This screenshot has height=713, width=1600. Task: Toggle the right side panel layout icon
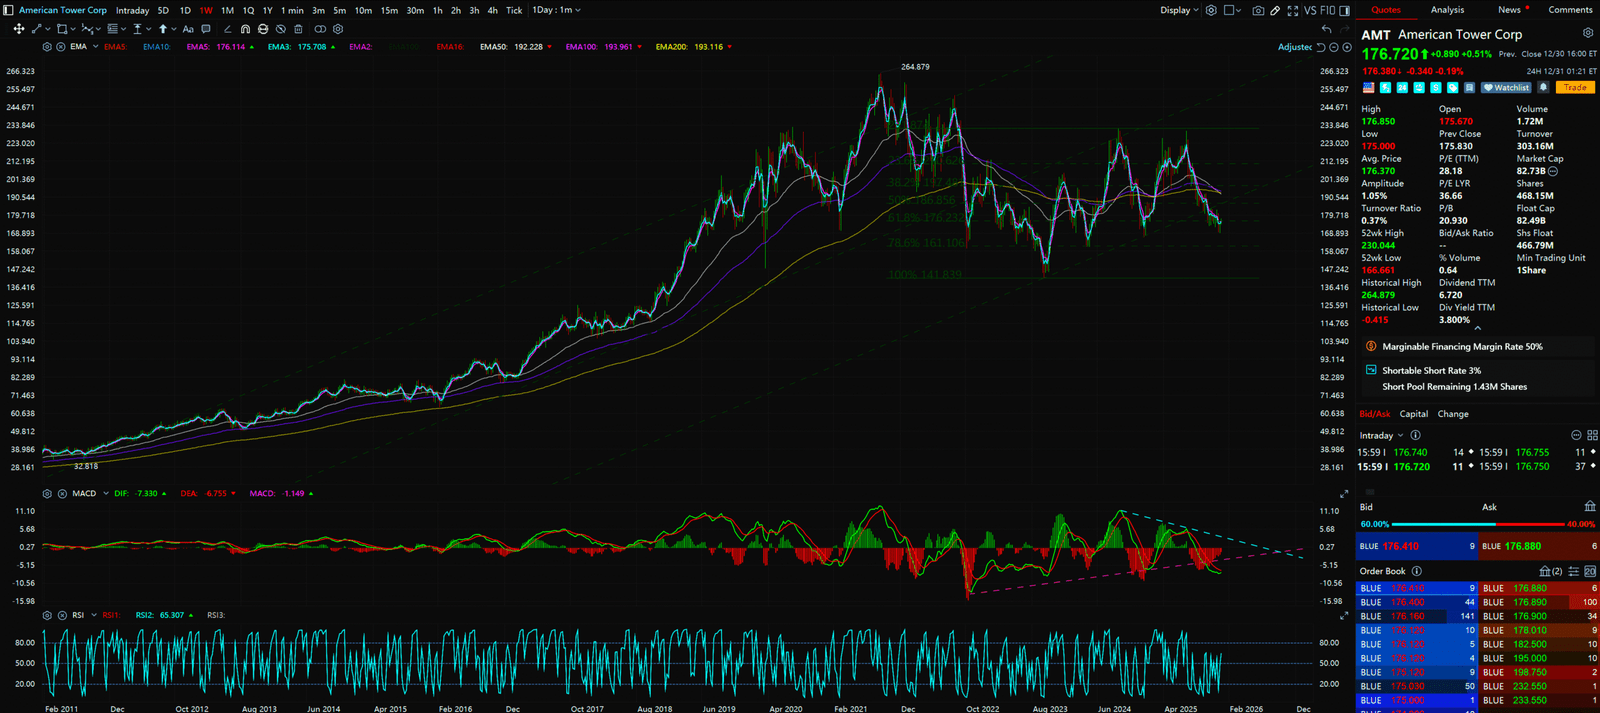point(1346,10)
